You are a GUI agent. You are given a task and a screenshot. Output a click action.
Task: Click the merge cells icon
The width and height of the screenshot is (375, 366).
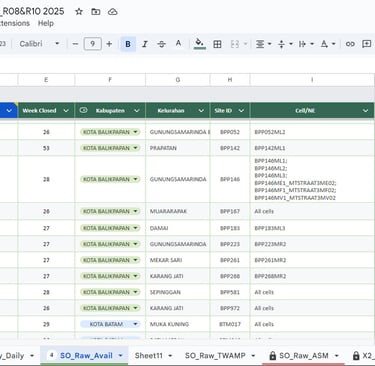coord(235,44)
